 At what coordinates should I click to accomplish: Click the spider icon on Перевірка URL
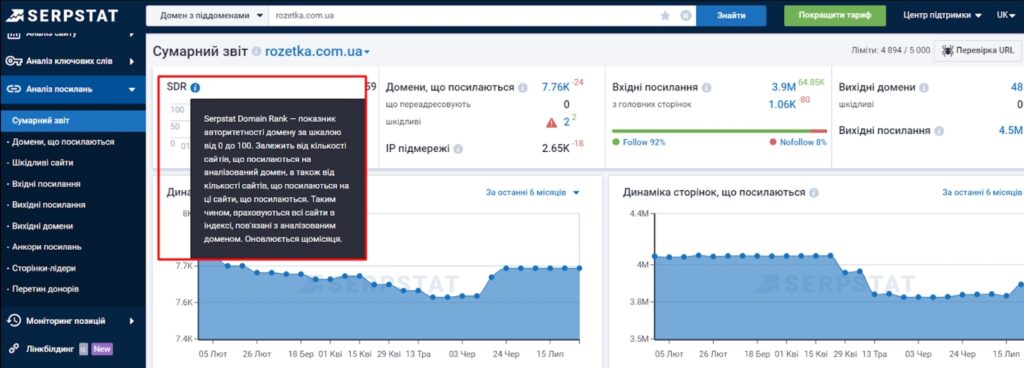click(x=947, y=50)
